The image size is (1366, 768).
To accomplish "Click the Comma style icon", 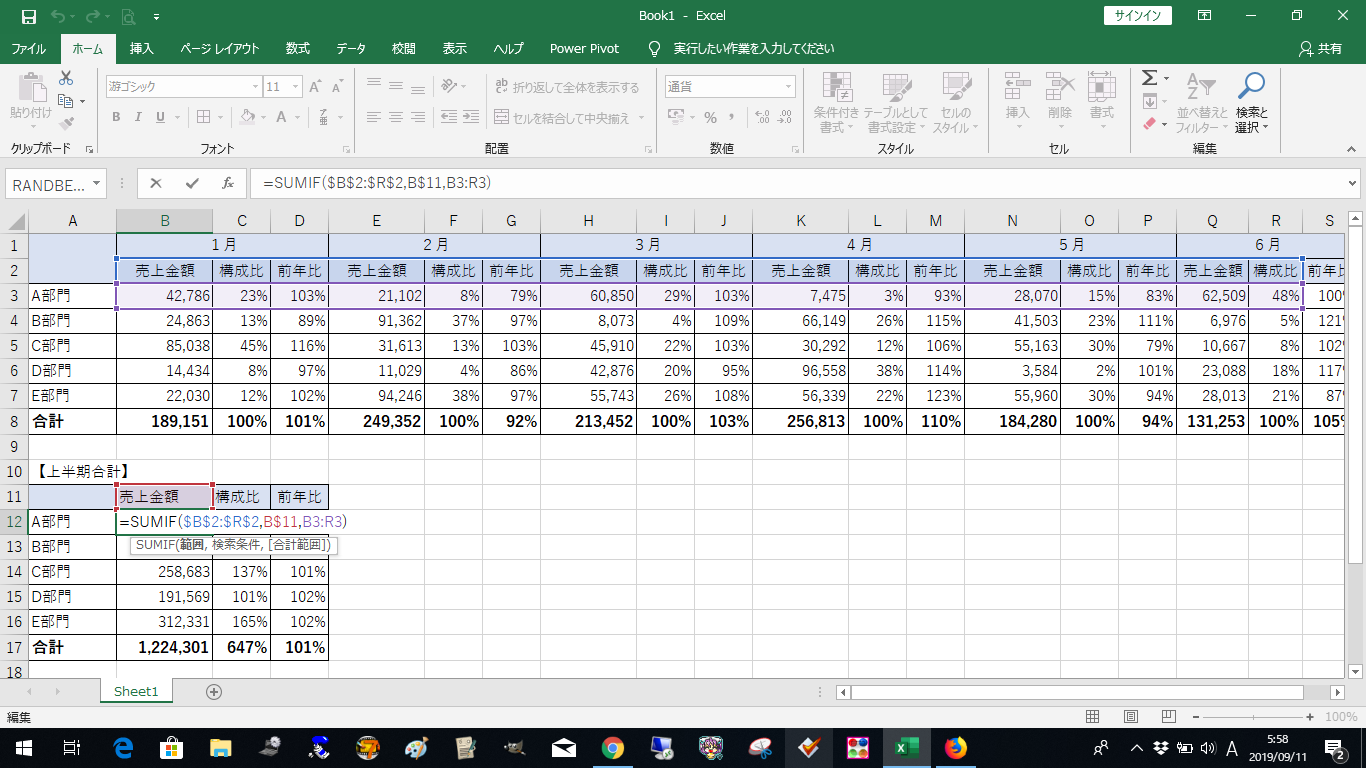I will [x=732, y=117].
